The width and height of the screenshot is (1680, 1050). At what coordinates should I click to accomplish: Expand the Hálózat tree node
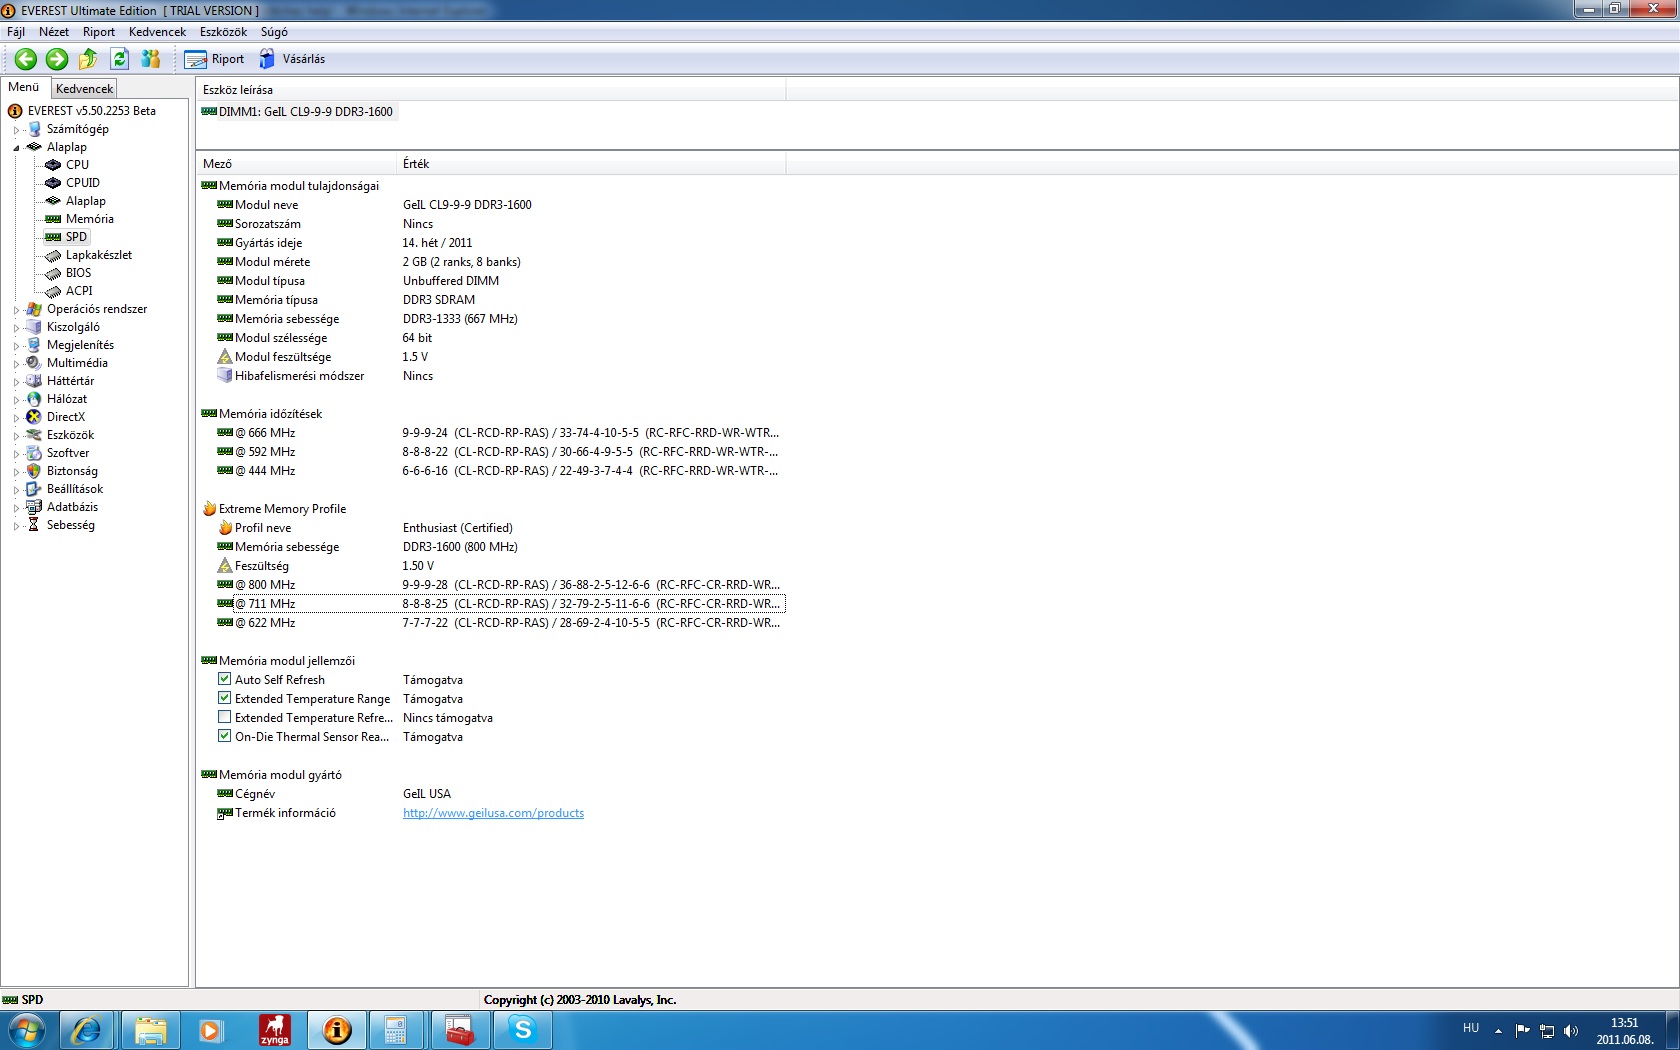pos(16,400)
